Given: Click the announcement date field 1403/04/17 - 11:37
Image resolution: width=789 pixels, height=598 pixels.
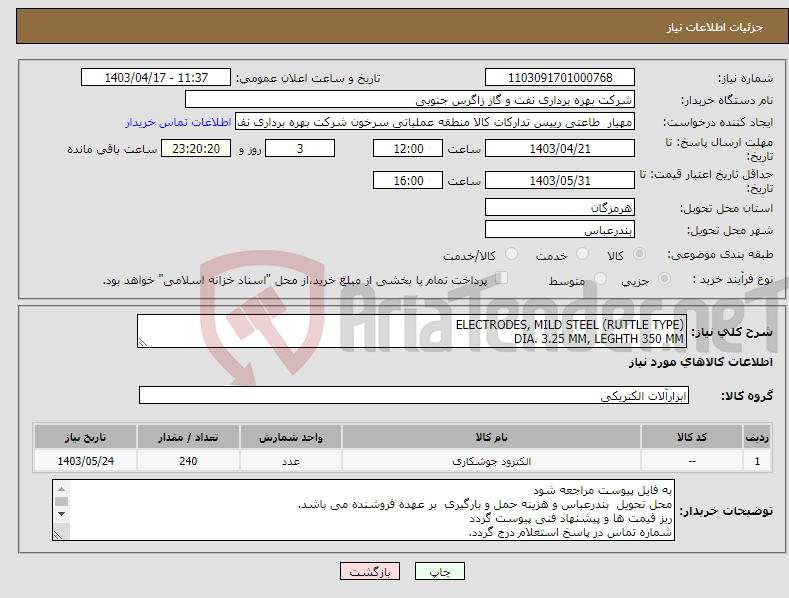Looking at the screenshot, I should [x=155, y=78].
